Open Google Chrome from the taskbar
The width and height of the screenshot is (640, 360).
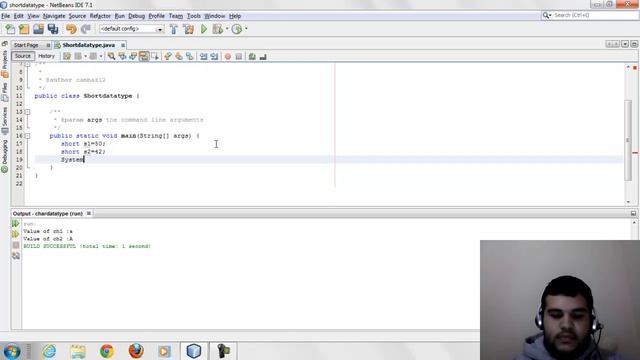107,351
